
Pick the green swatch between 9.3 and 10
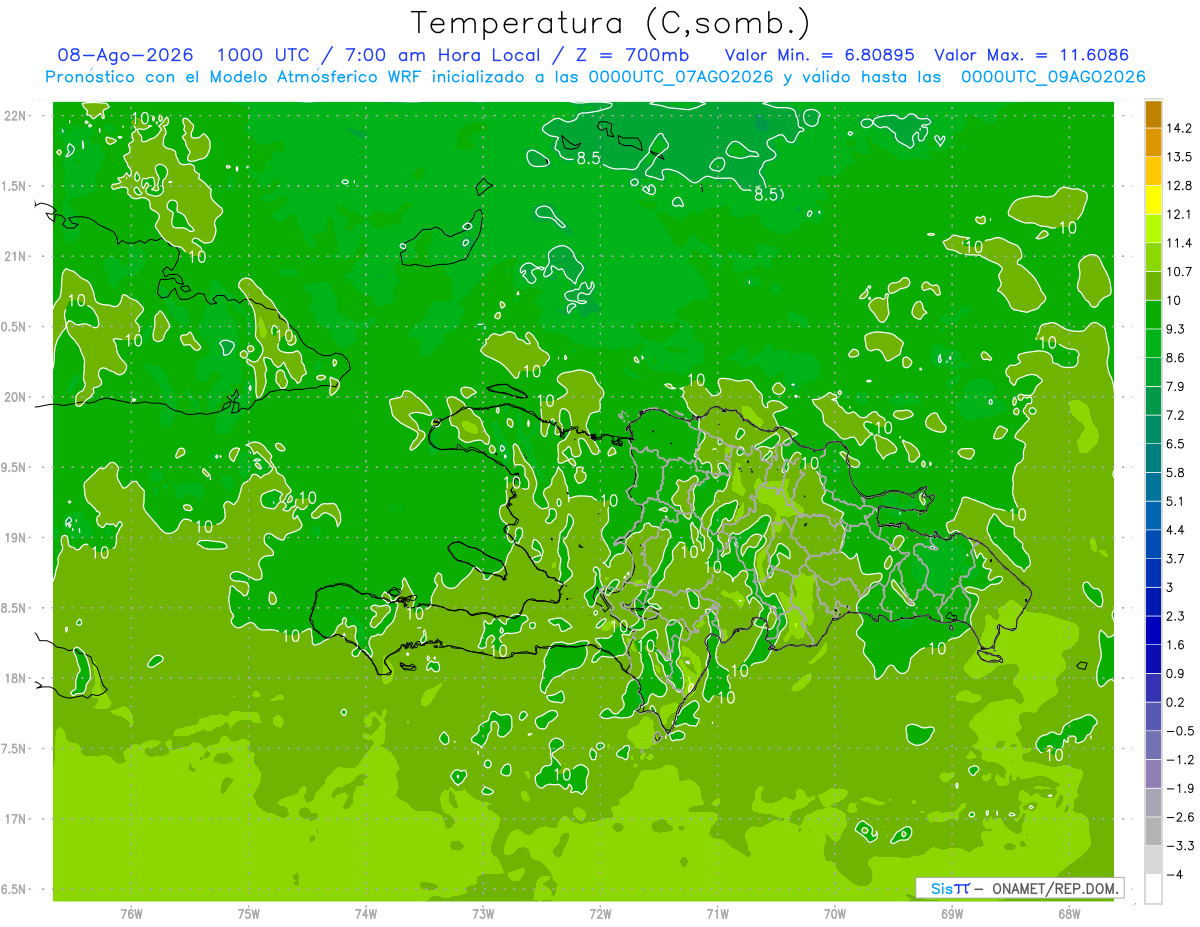coord(1153,315)
